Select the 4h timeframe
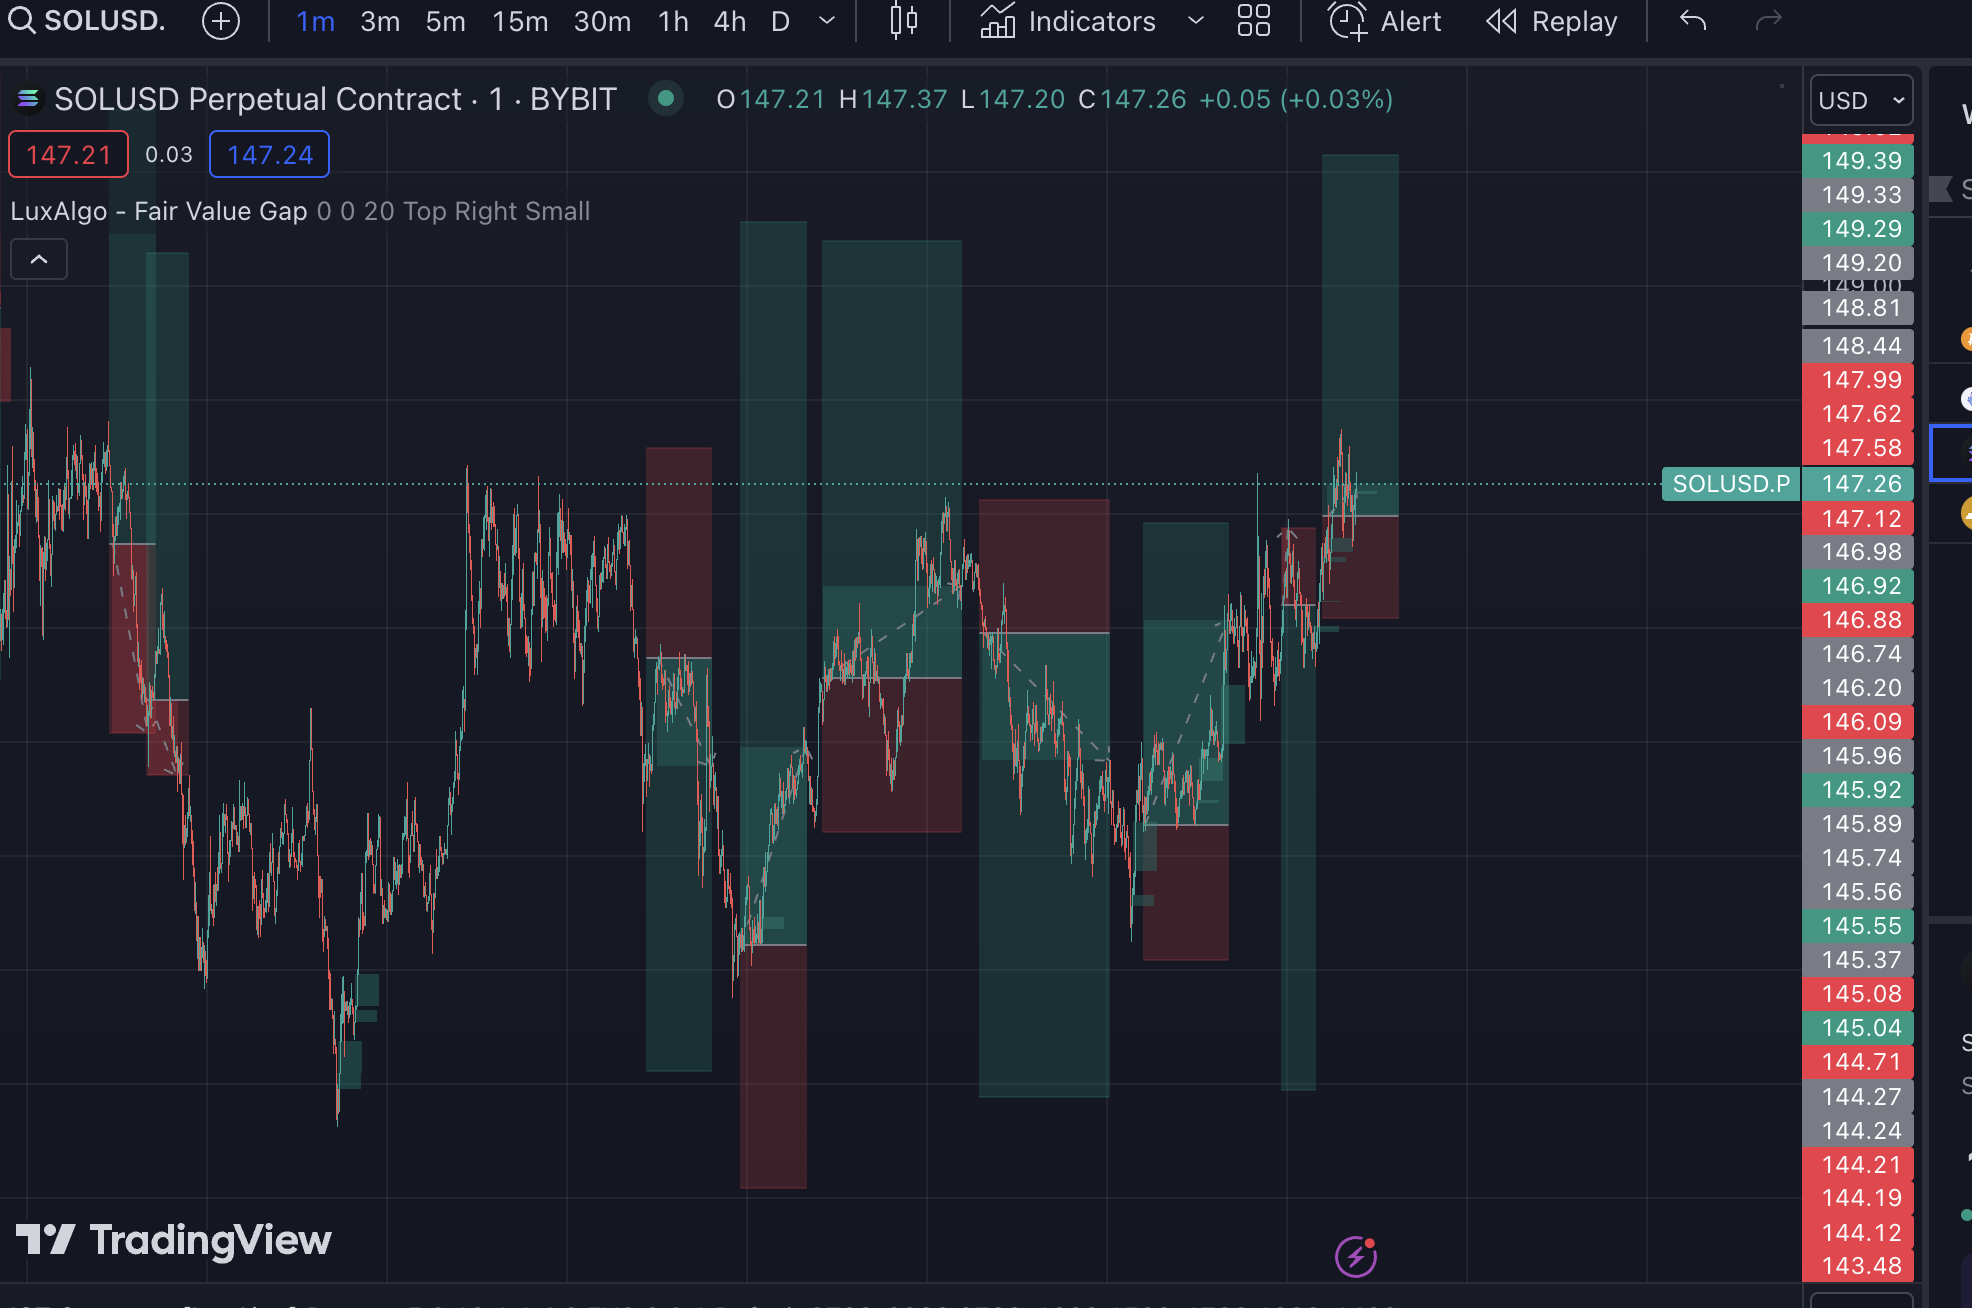Image resolution: width=1972 pixels, height=1308 pixels. [x=729, y=21]
